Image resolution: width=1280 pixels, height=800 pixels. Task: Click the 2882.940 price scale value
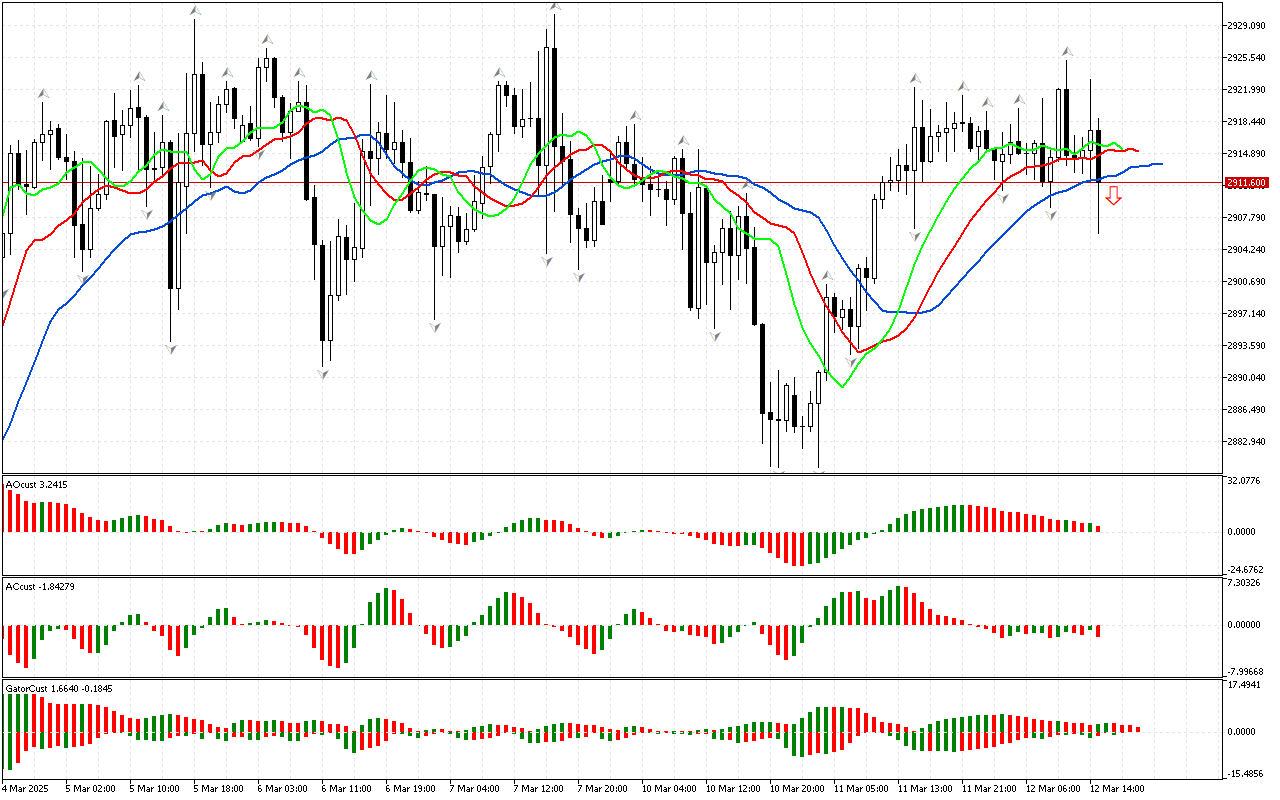pos(1248,441)
